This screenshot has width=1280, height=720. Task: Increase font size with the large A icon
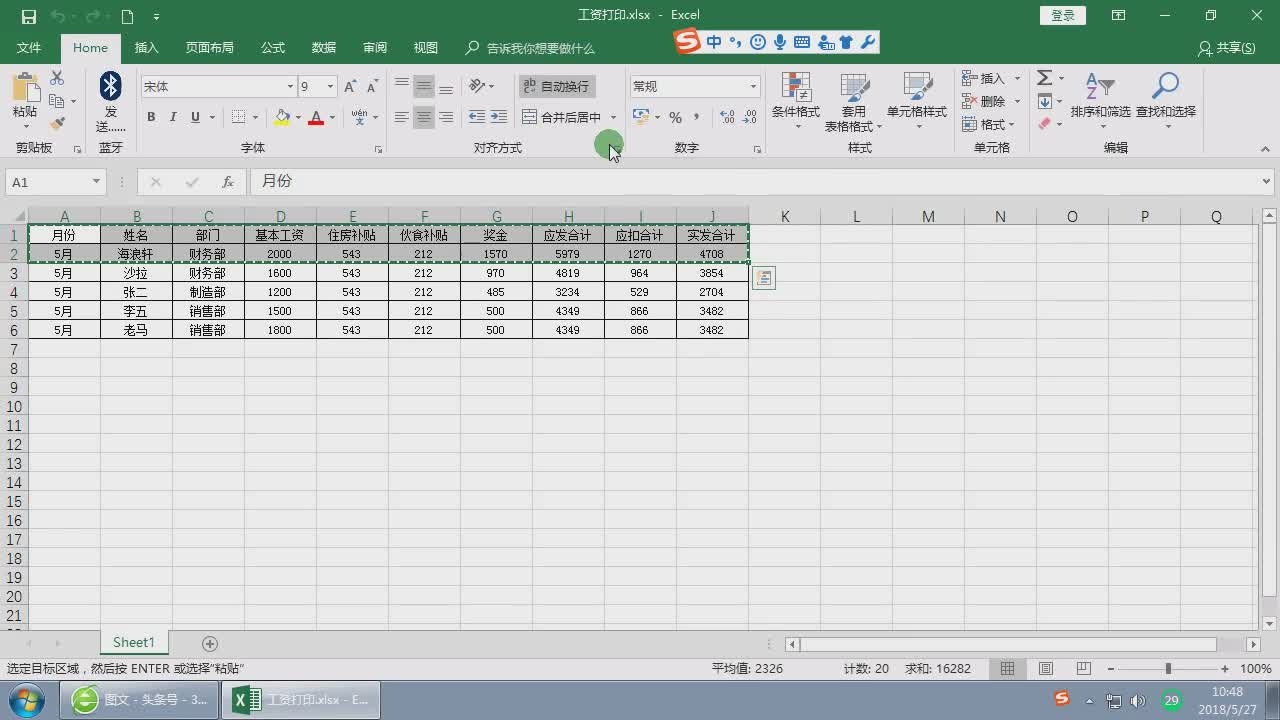[350, 87]
